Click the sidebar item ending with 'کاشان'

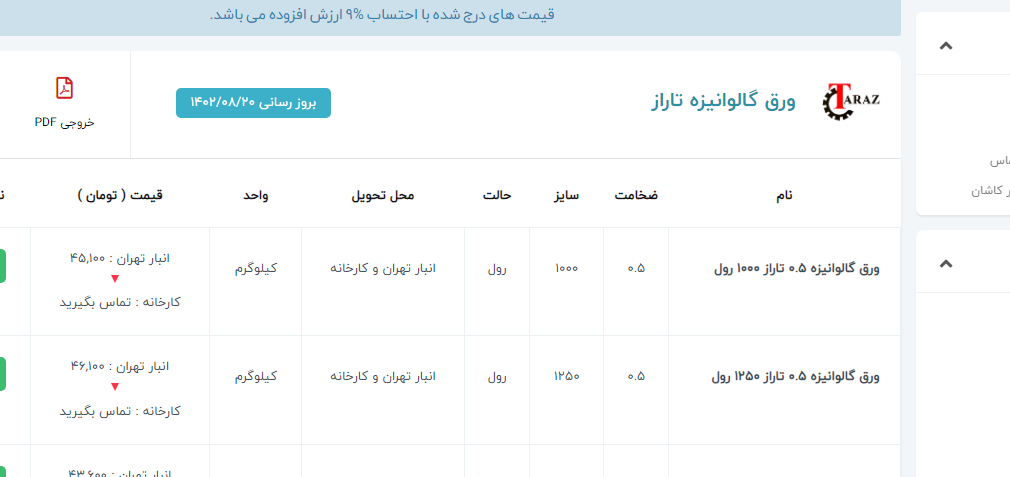[990, 190]
